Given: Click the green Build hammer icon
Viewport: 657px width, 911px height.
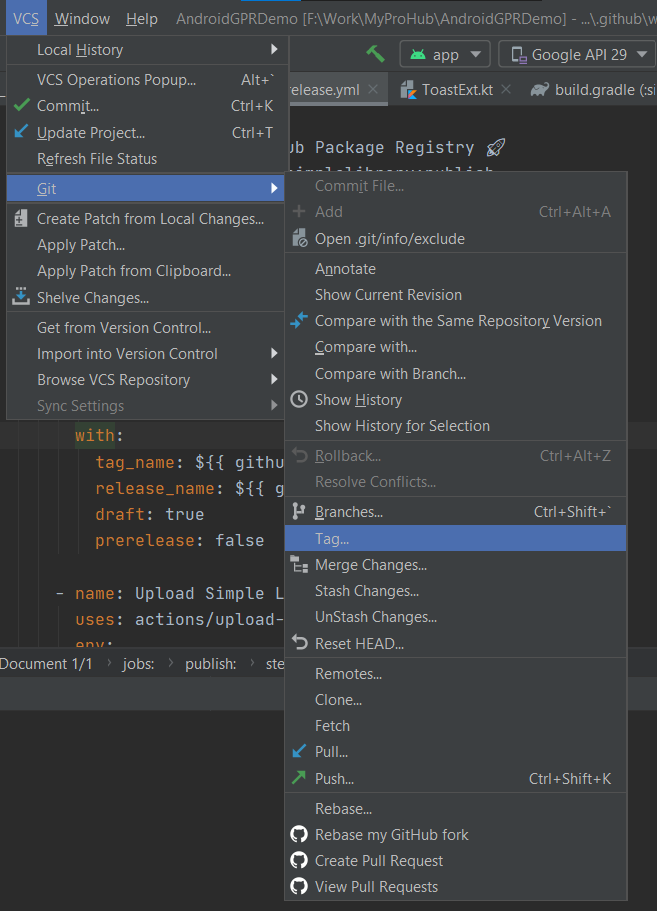Looking at the screenshot, I should point(375,54).
